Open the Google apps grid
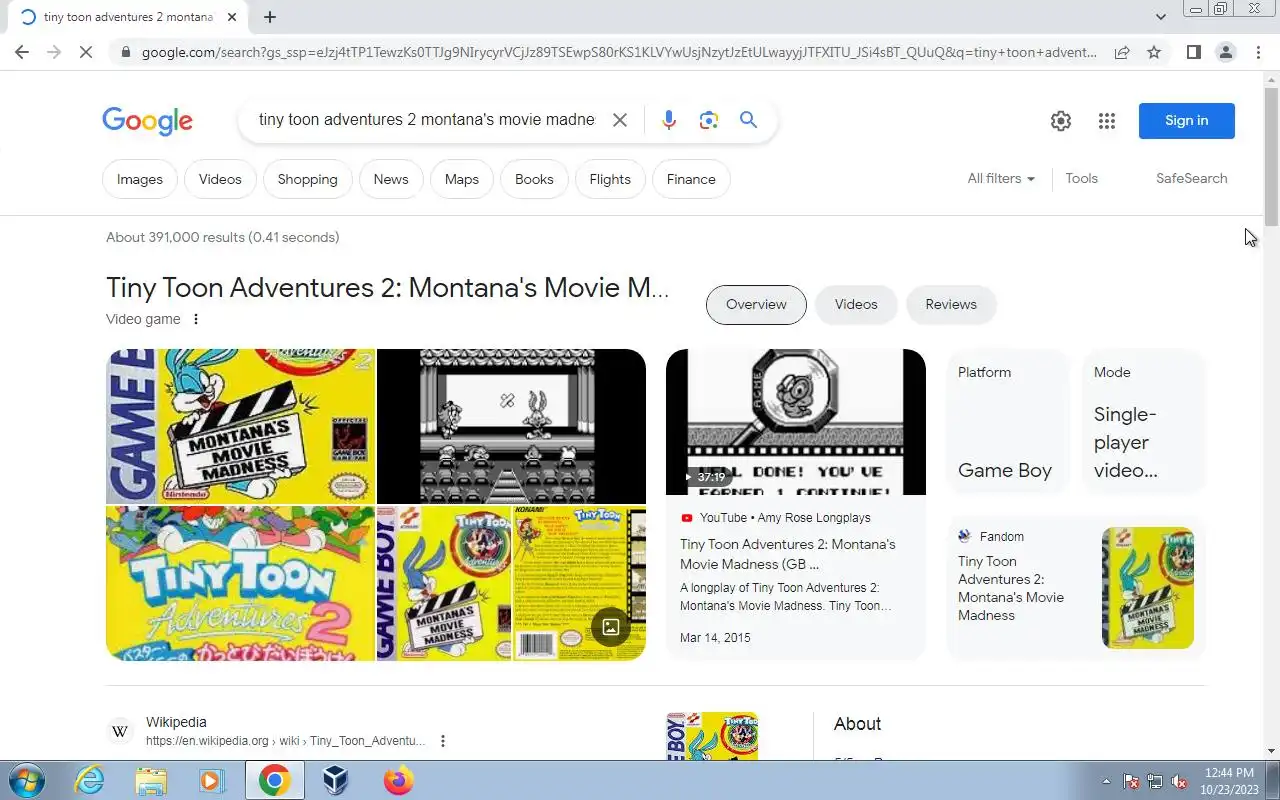Screen dimensions: 1280x800 click(1106, 121)
